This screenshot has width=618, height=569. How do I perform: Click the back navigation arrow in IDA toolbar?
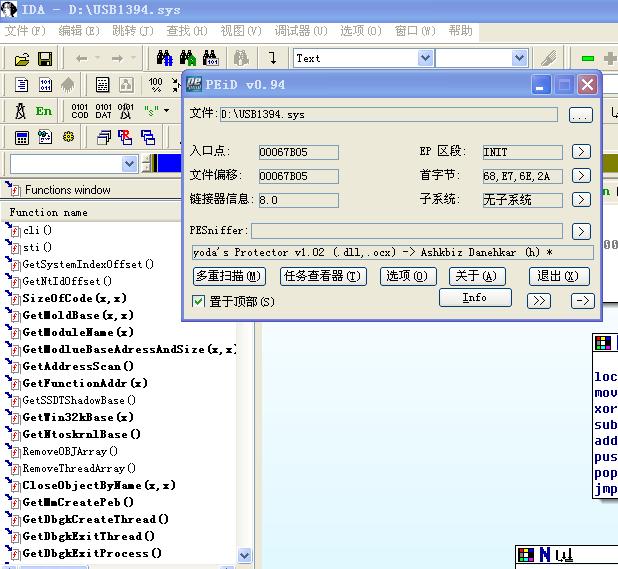82,59
